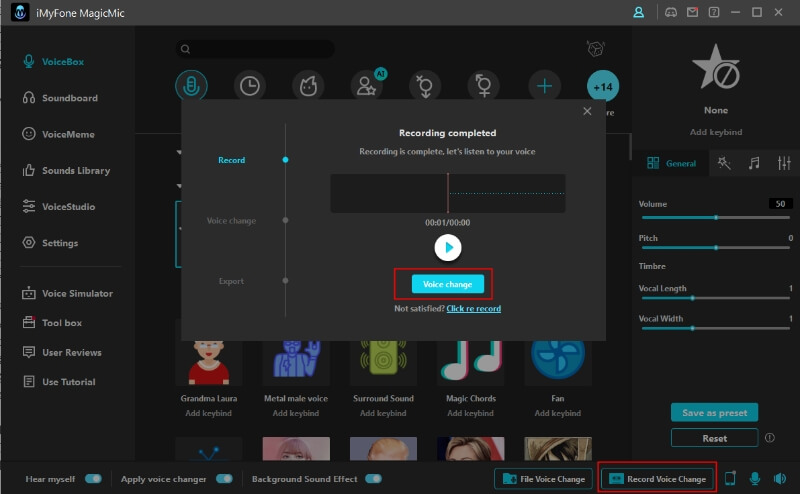Image resolution: width=800 pixels, height=494 pixels.
Task: Click Record Voice Change button
Action: click(x=658, y=479)
